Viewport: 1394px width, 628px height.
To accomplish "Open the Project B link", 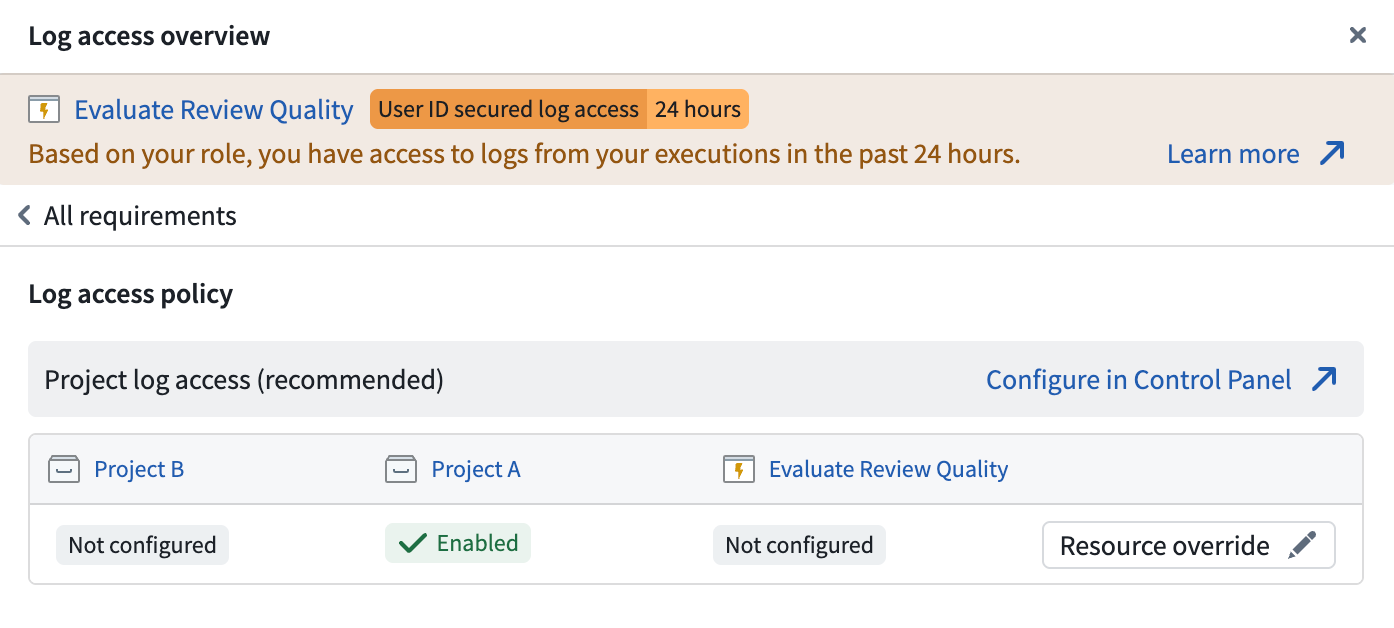I will (139, 469).
